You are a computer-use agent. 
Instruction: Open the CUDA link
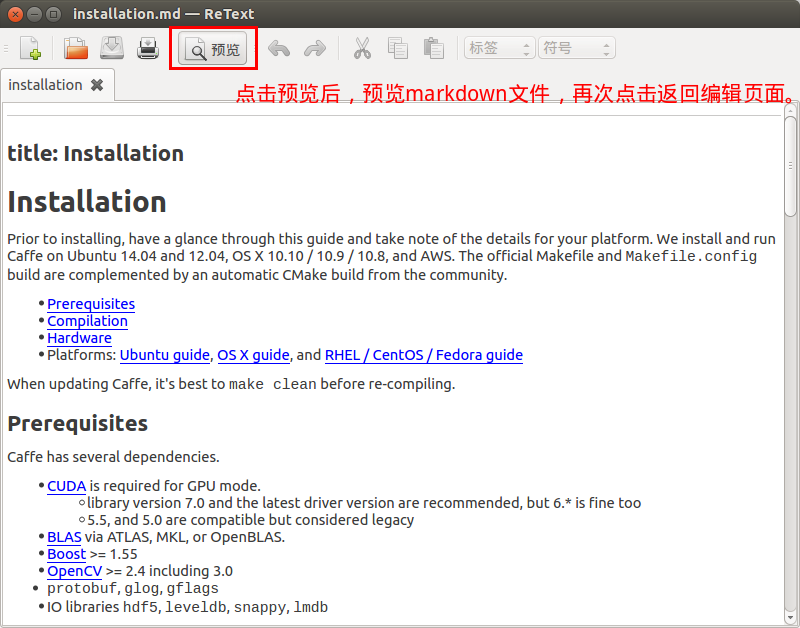66,486
